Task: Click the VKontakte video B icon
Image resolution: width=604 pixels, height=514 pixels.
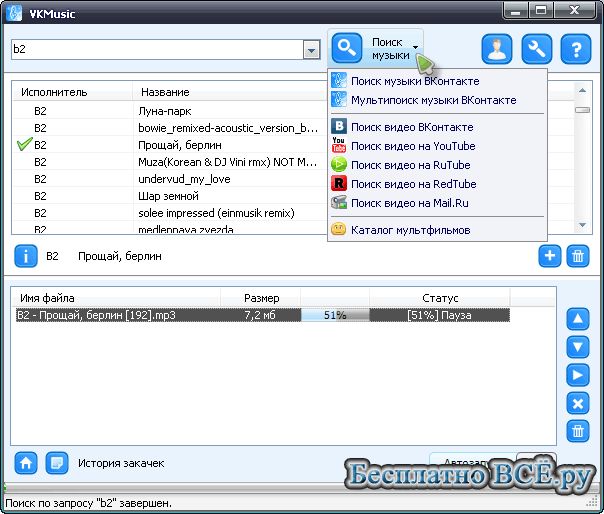Action: coord(339,126)
